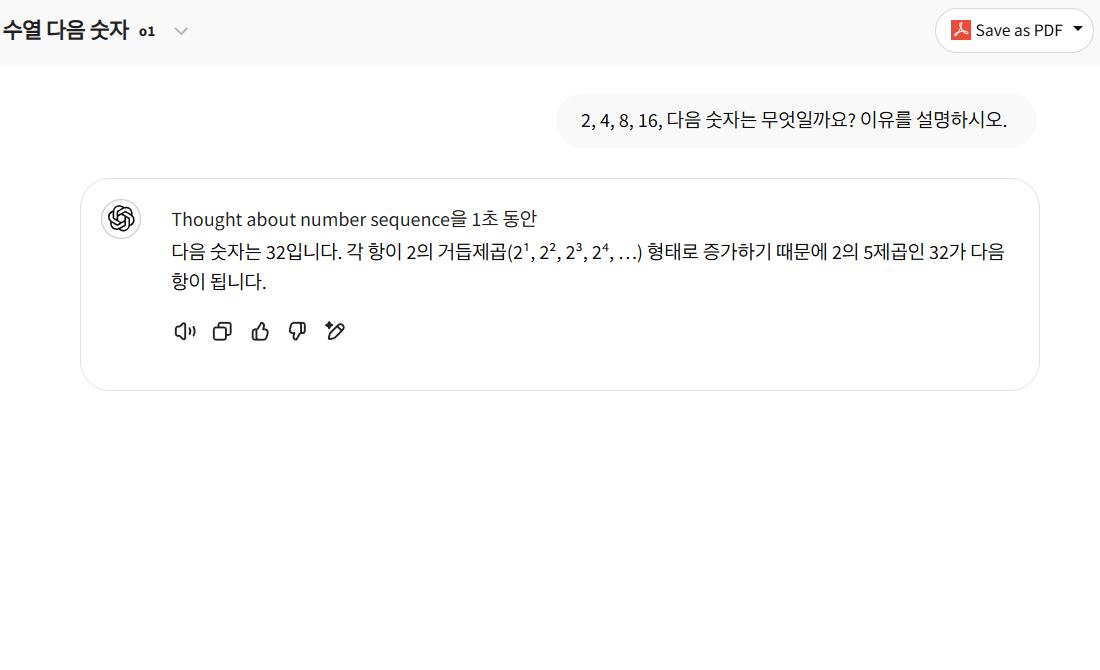Click the Save as PDF button

1014,30
